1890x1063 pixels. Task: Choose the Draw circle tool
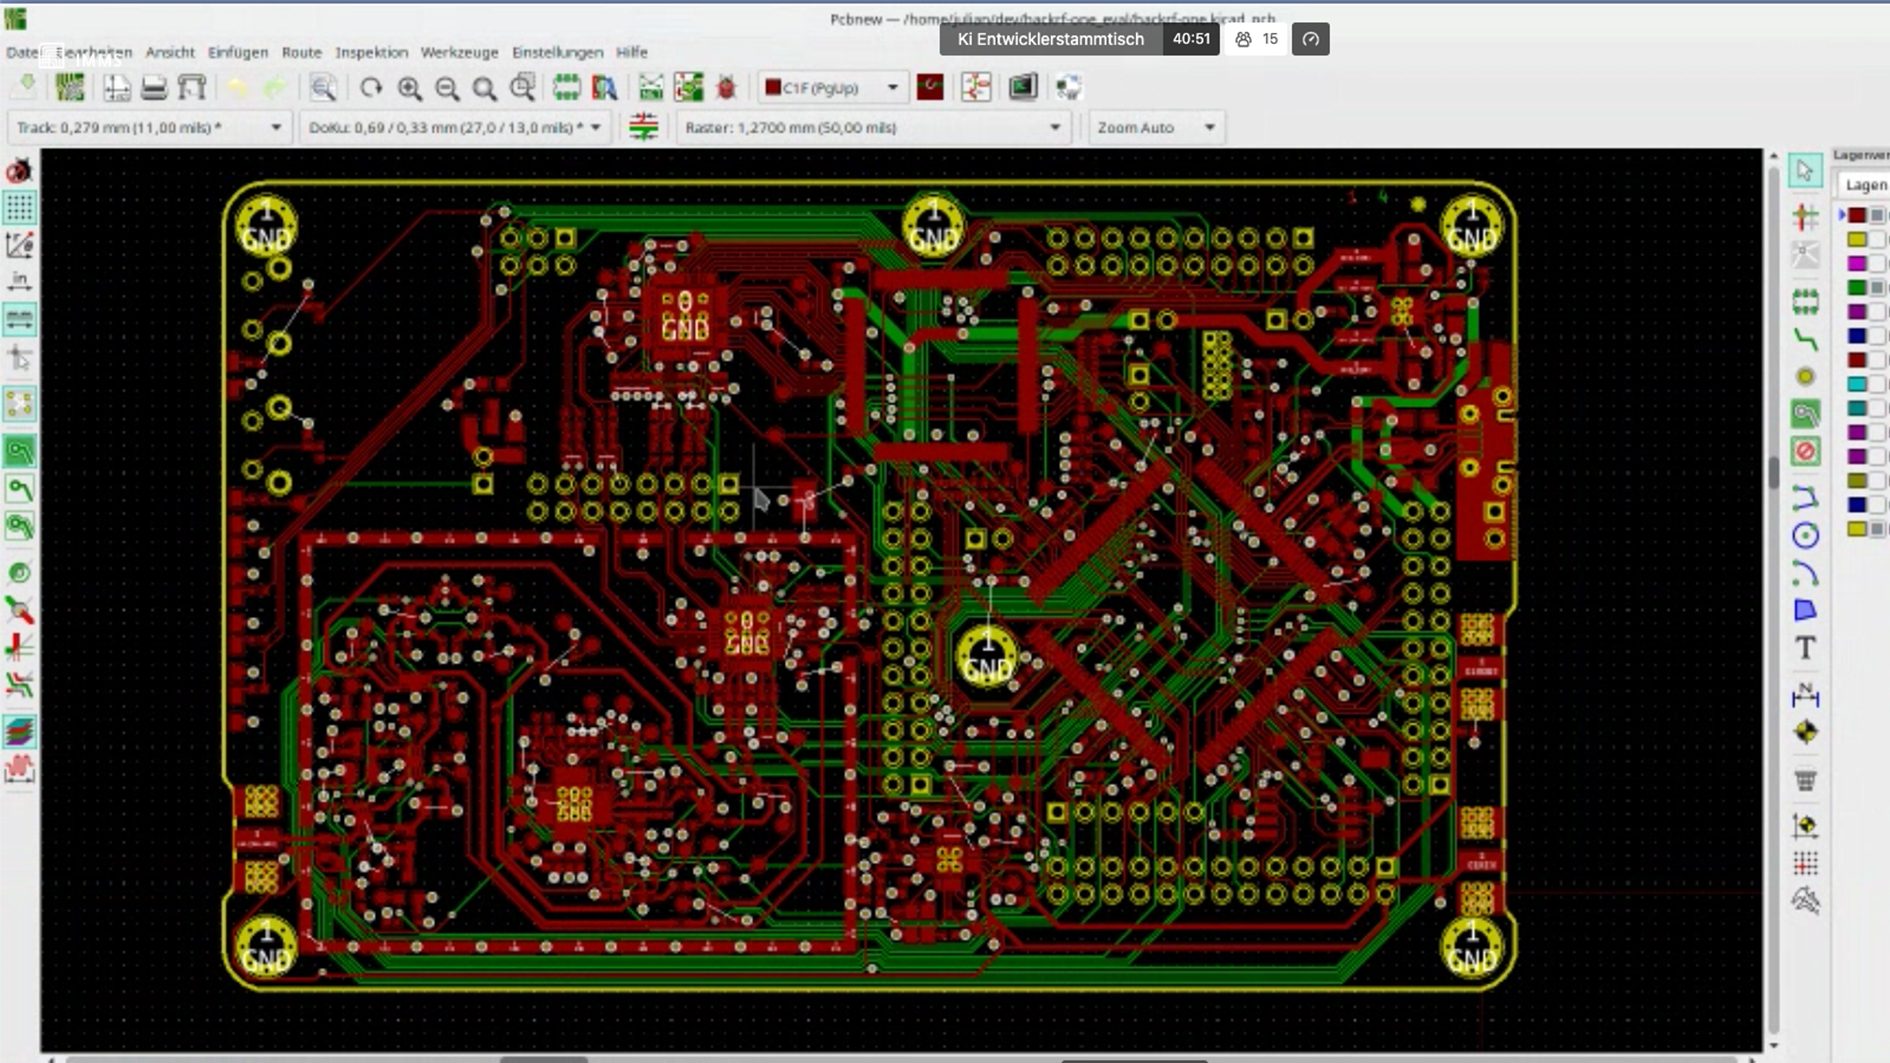click(1805, 535)
